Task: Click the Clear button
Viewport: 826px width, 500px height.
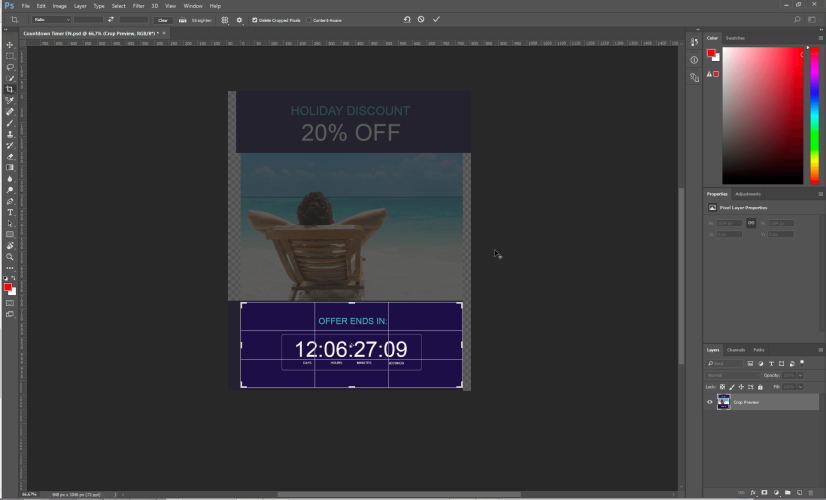Action: pos(163,20)
